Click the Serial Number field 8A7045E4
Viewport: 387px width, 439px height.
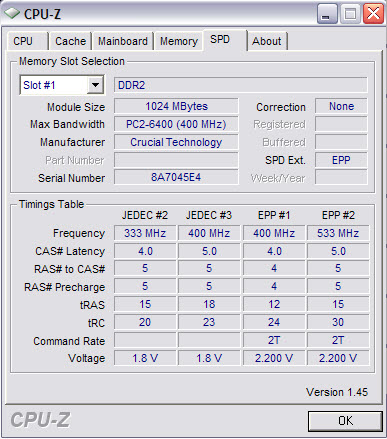(x=176, y=177)
